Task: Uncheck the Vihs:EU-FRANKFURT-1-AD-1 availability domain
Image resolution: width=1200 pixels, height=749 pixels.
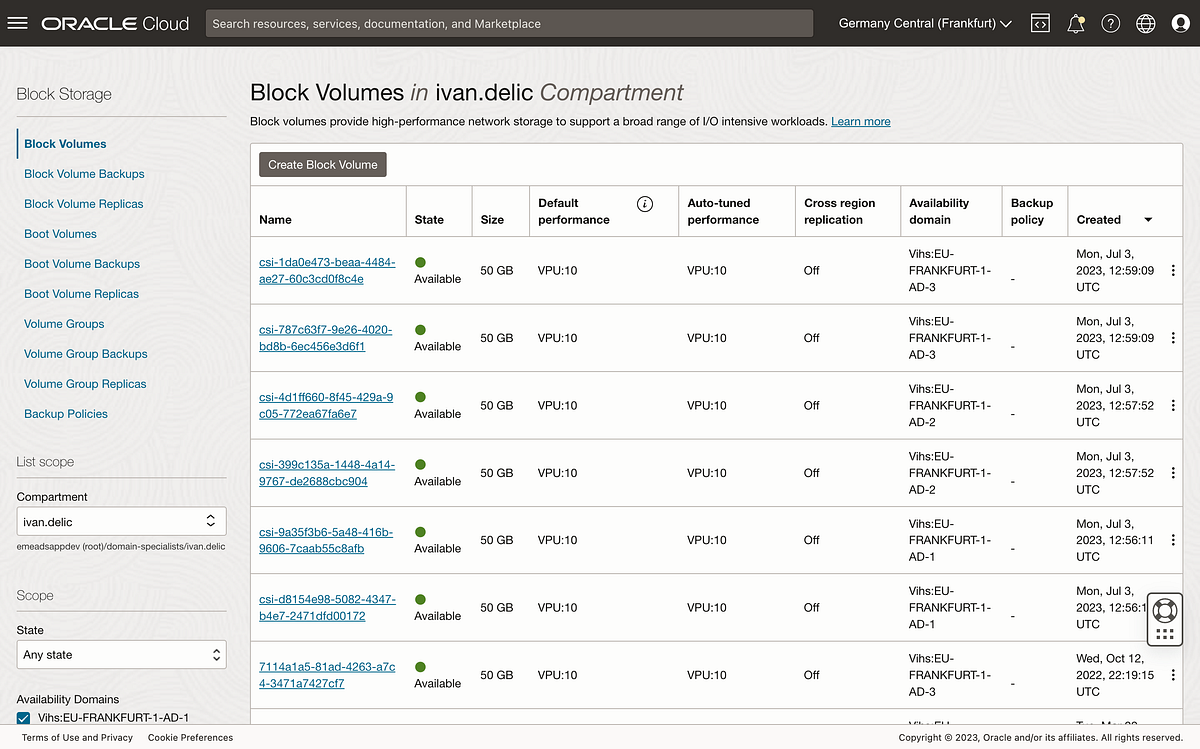Action: point(24,716)
